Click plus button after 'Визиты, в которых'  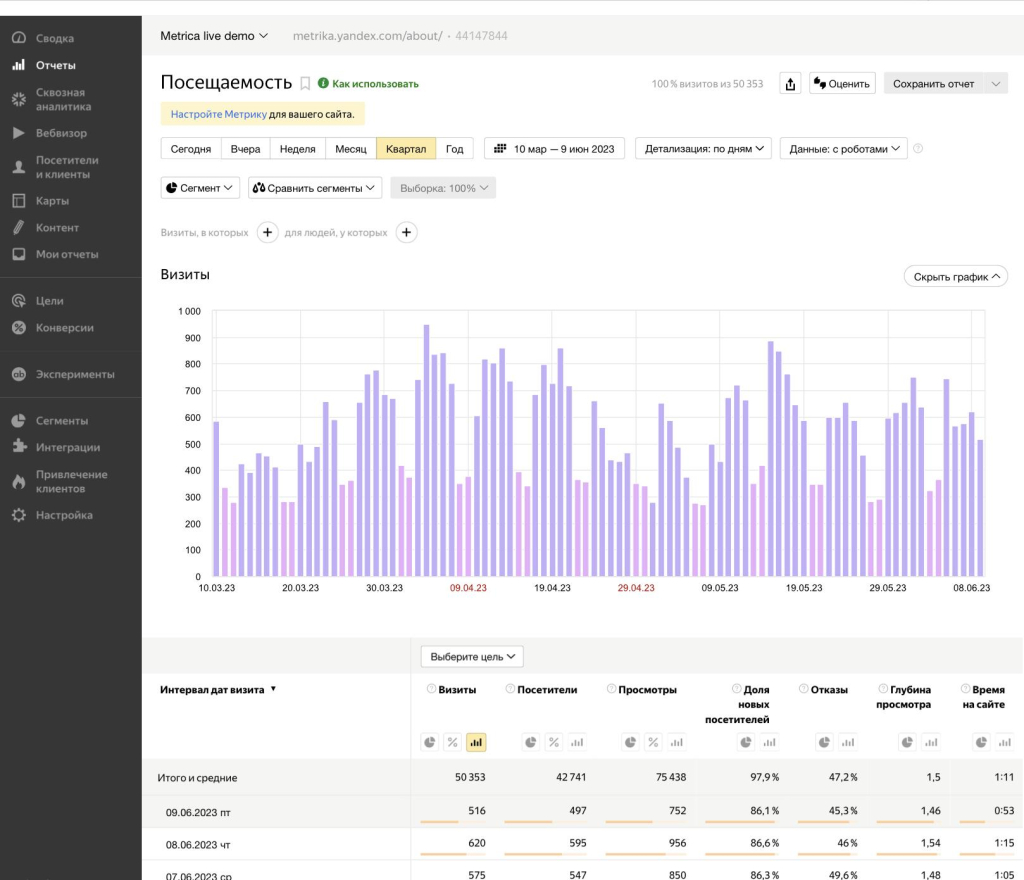267,233
